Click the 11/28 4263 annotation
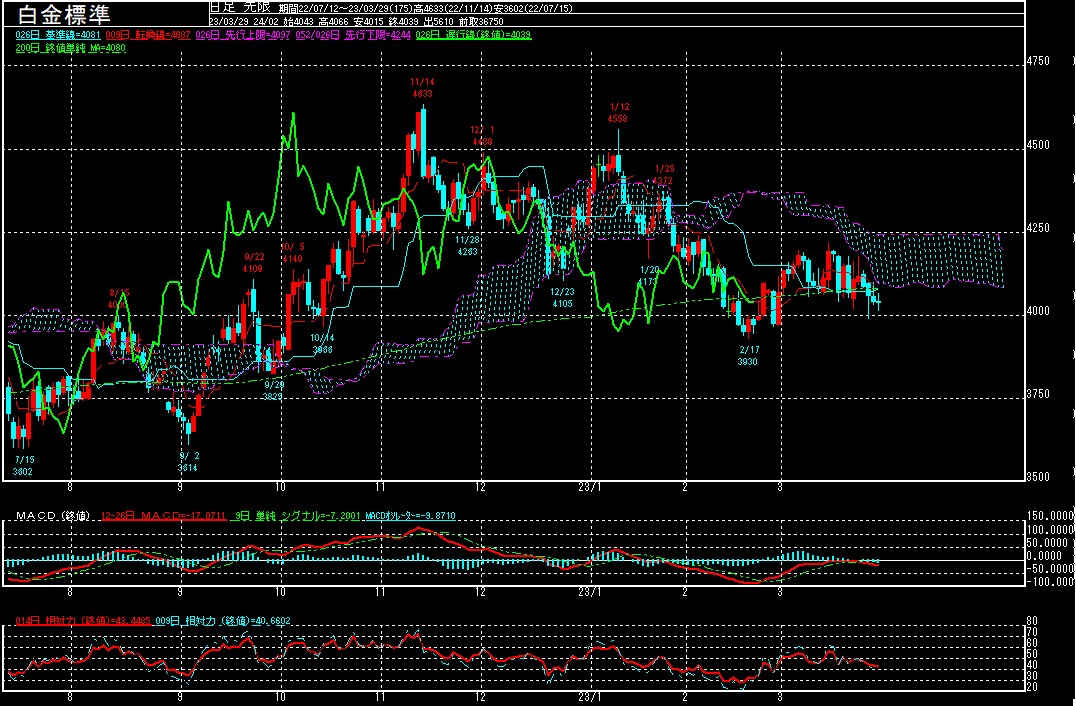The width and height of the screenshot is (1076, 706). [467, 246]
